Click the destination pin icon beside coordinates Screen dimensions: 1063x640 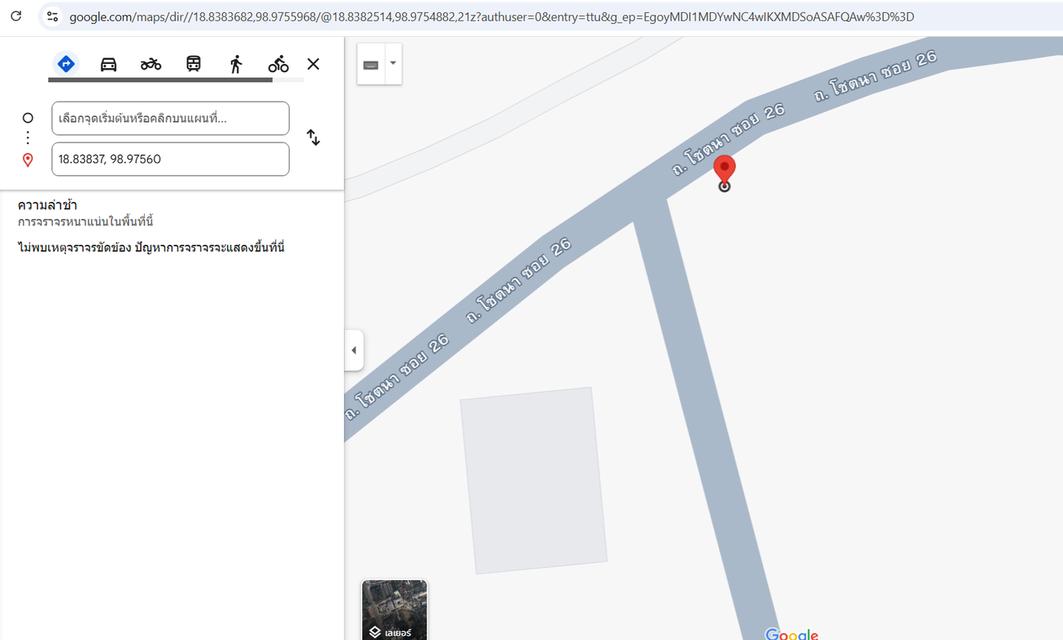pos(28,160)
